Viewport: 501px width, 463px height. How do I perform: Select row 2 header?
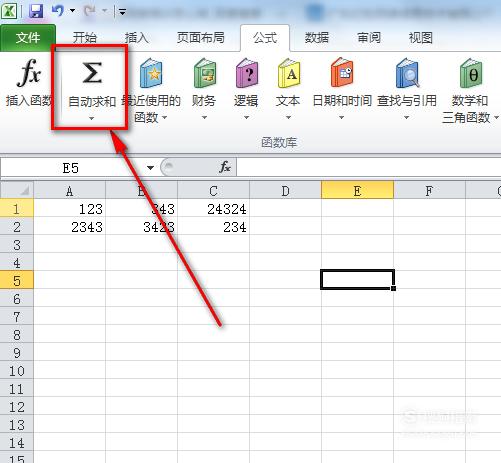click(x=17, y=227)
